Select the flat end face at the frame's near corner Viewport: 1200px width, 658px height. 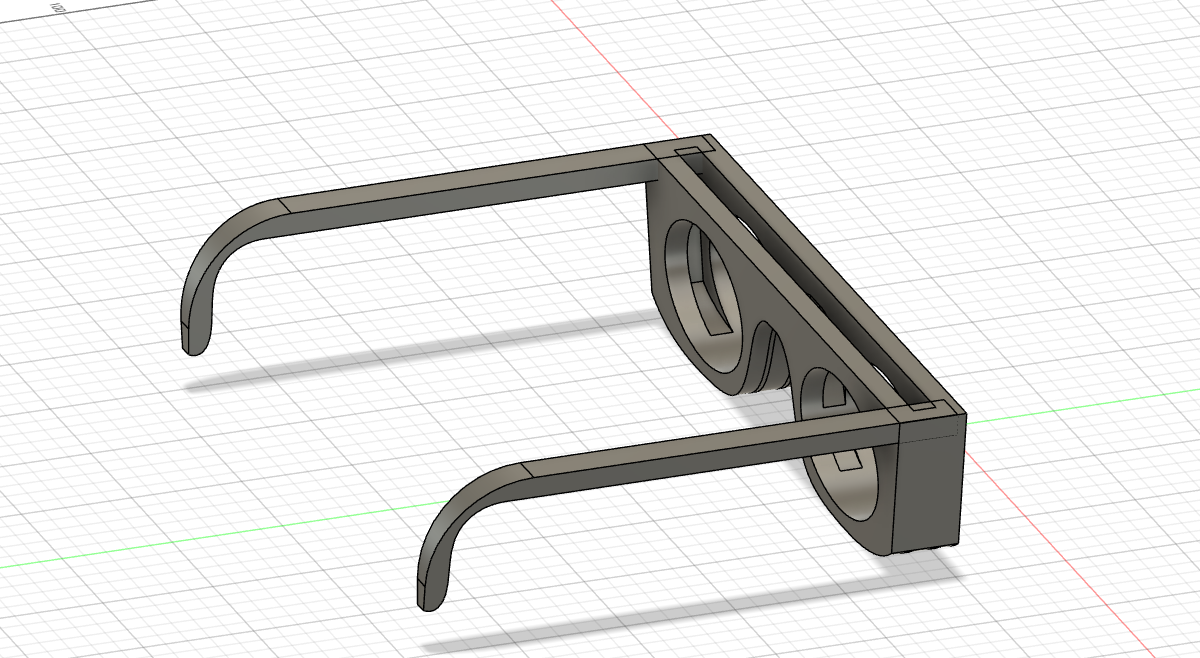pyautogui.click(x=930, y=482)
